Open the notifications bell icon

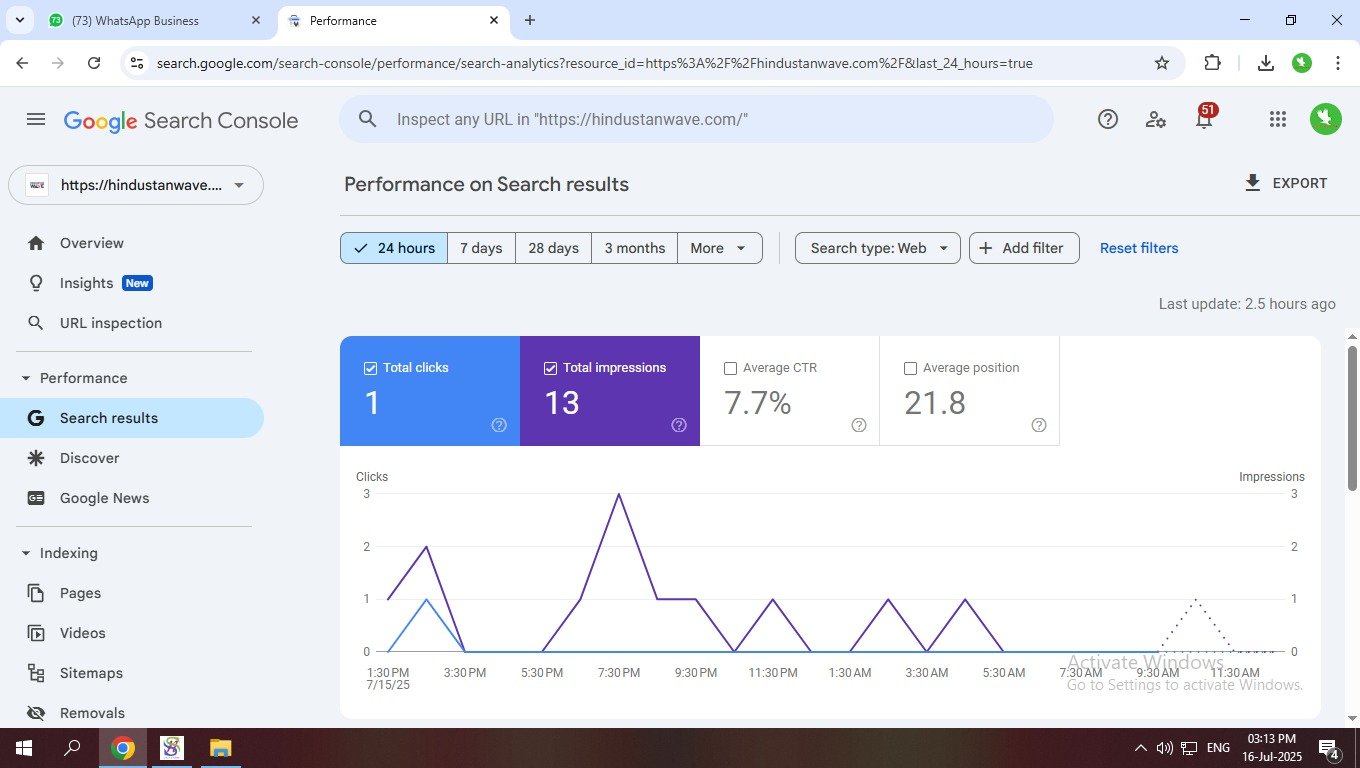pyautogui.click(x=1204, y=120)
